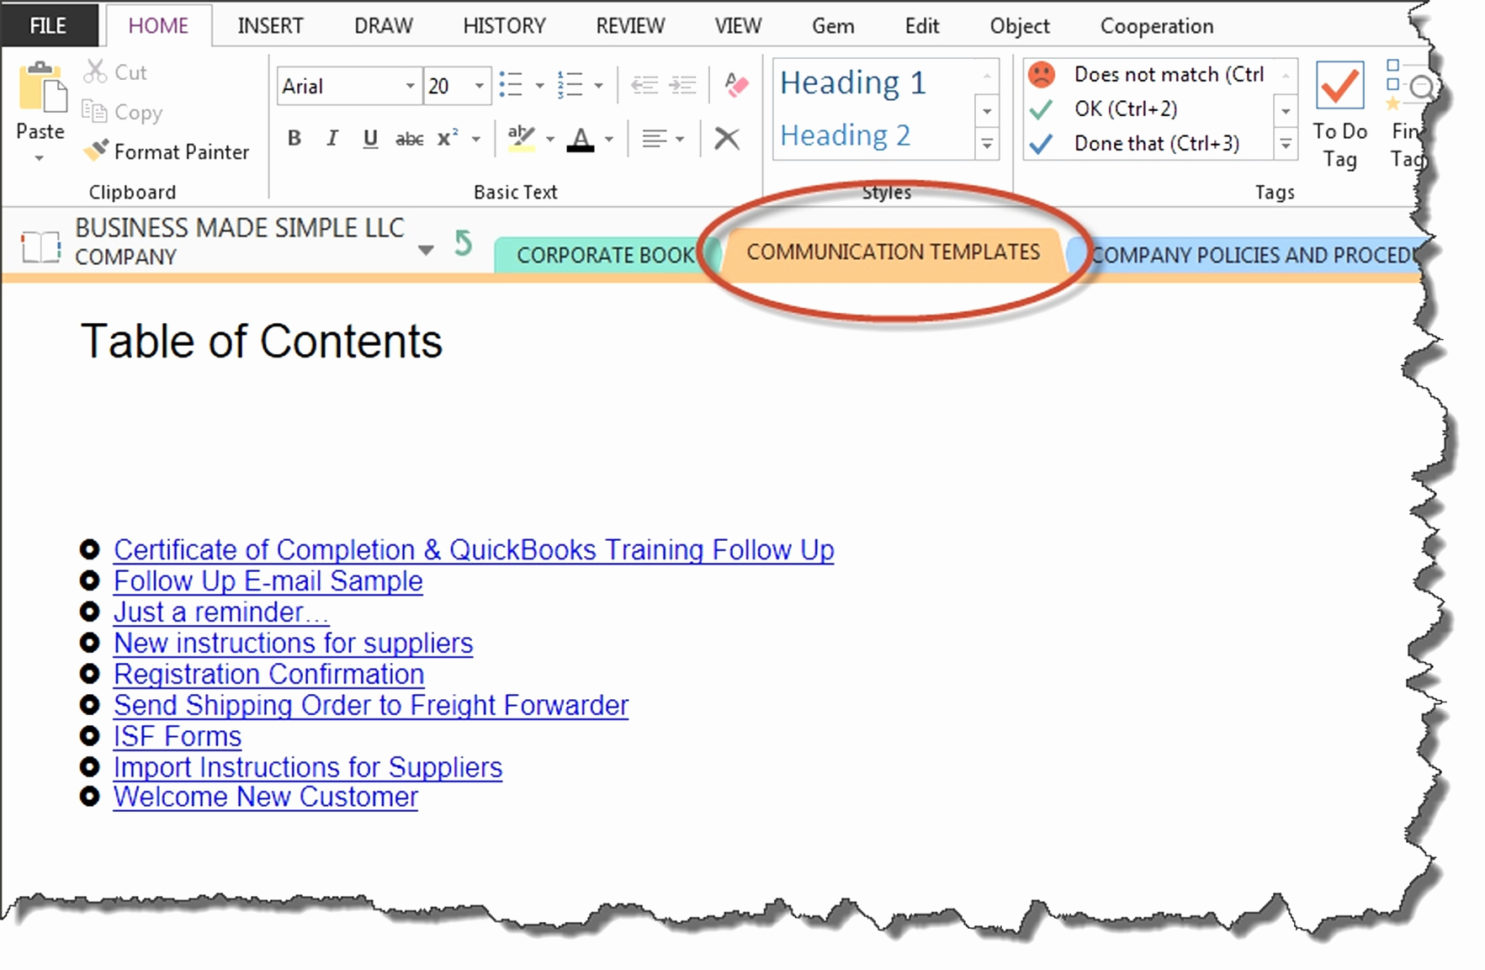Apply underline formatting

click(370, 138)
